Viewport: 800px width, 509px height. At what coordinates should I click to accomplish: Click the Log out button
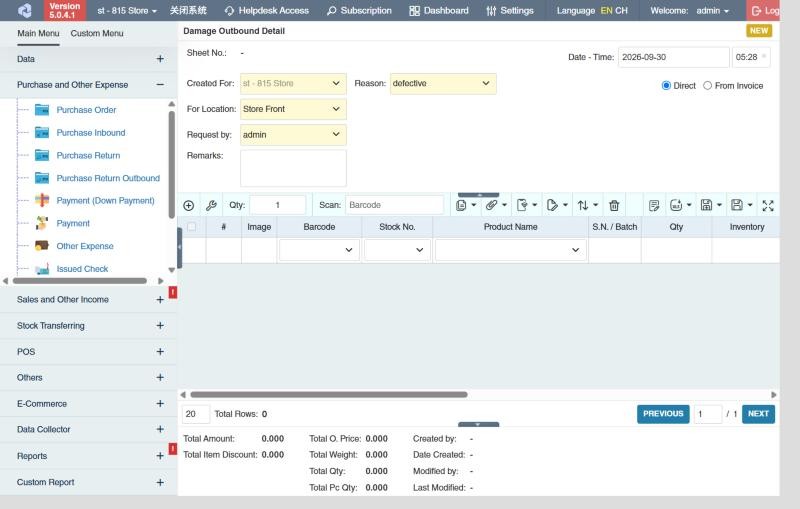click(x=764, y=11)
